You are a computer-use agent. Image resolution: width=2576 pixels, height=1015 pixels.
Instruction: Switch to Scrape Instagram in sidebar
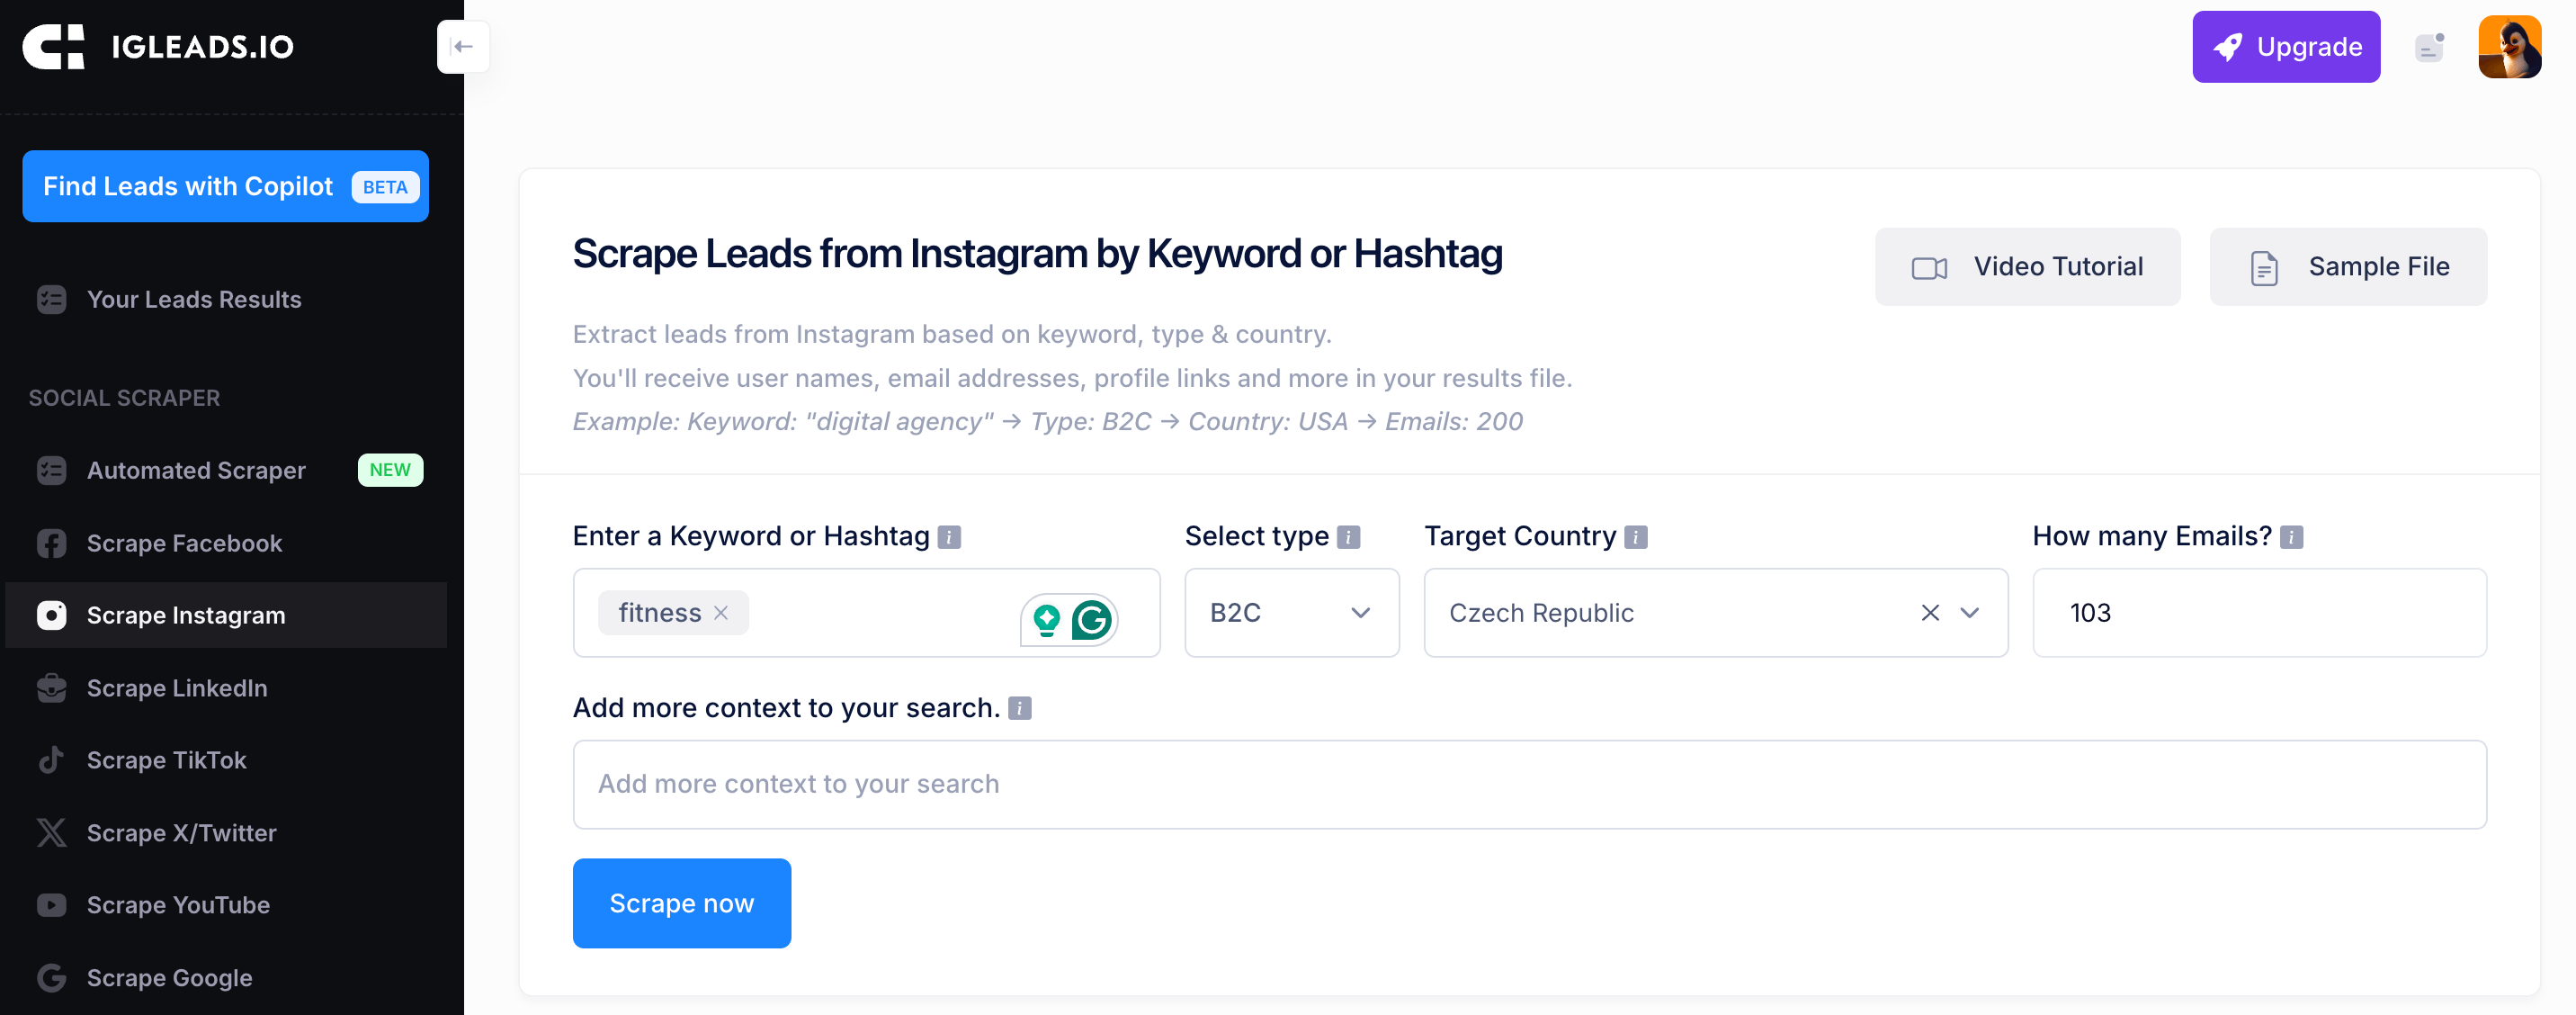[185, 615]
